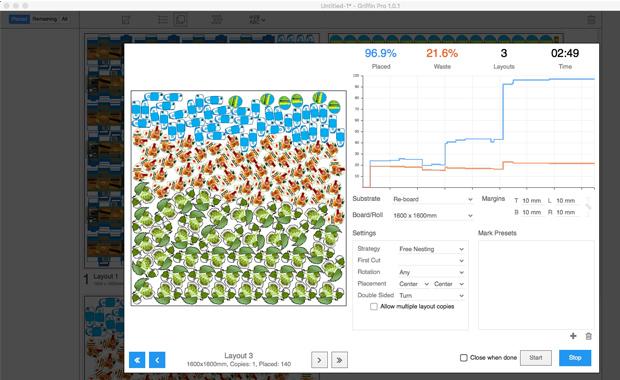Open the Substrate Re-board dropdown
The image size is (620, 380).
[433, 199]
